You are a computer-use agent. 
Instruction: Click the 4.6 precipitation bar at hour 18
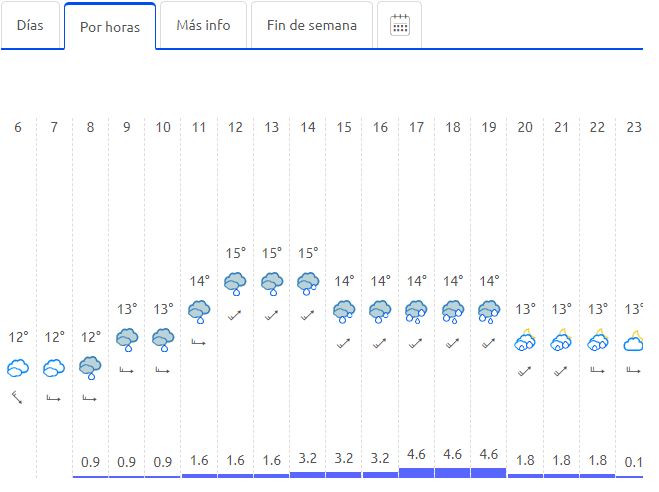tap(452, 473)
